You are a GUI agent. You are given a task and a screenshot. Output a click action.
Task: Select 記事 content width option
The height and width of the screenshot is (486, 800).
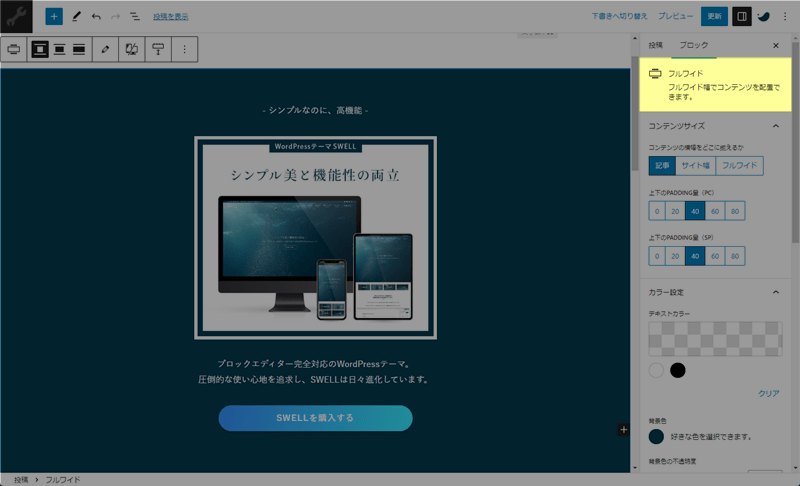pyautogui.click(x=662, y=166)
